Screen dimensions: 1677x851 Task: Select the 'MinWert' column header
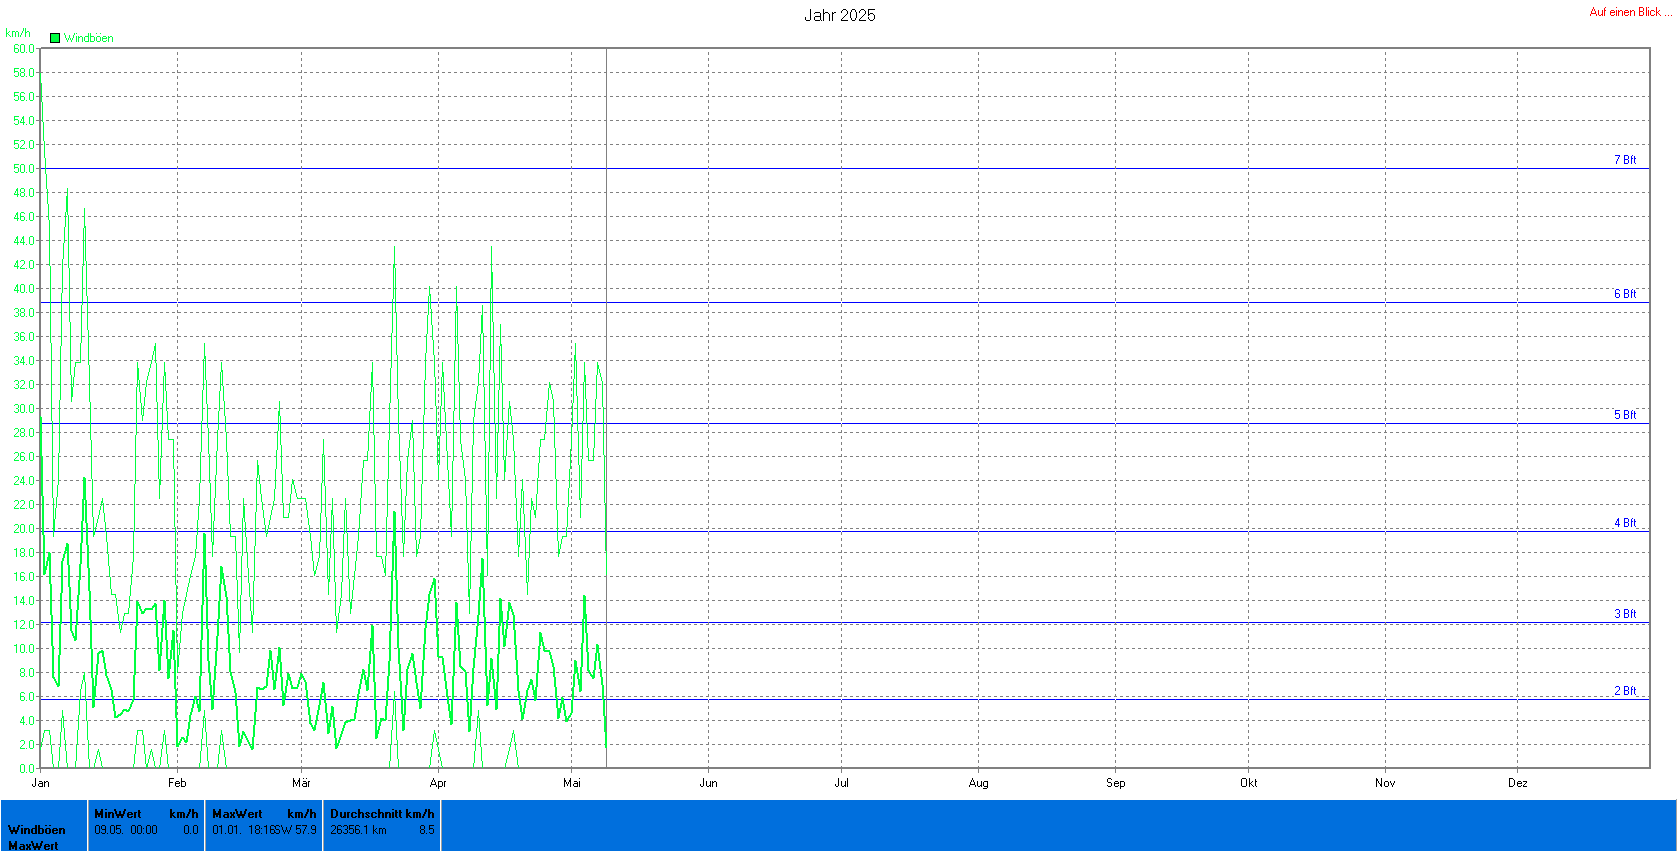[118, 814]
